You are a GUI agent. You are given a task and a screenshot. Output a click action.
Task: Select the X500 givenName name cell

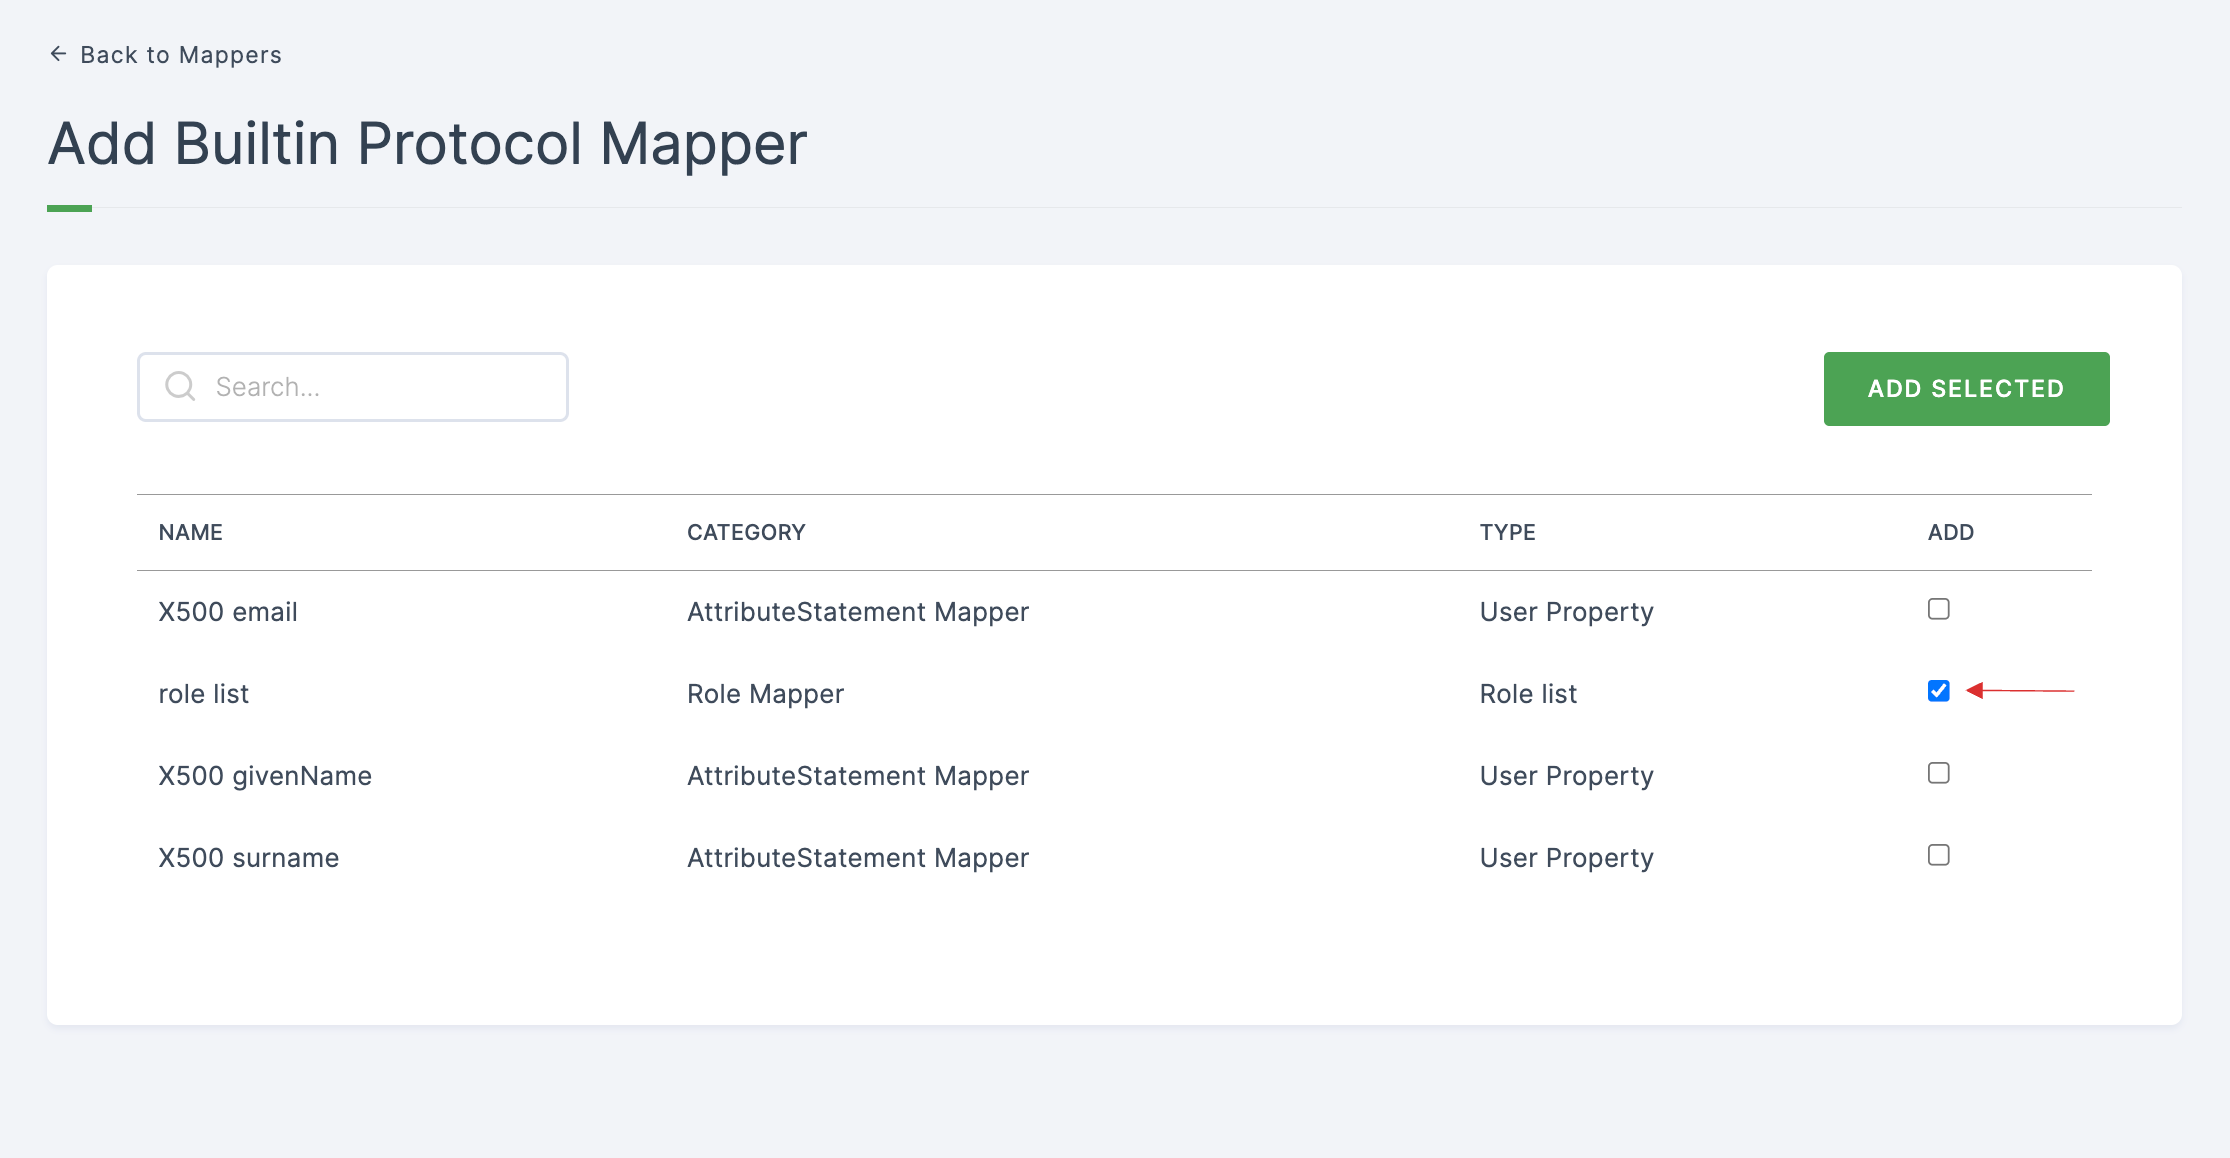(265, 776)
